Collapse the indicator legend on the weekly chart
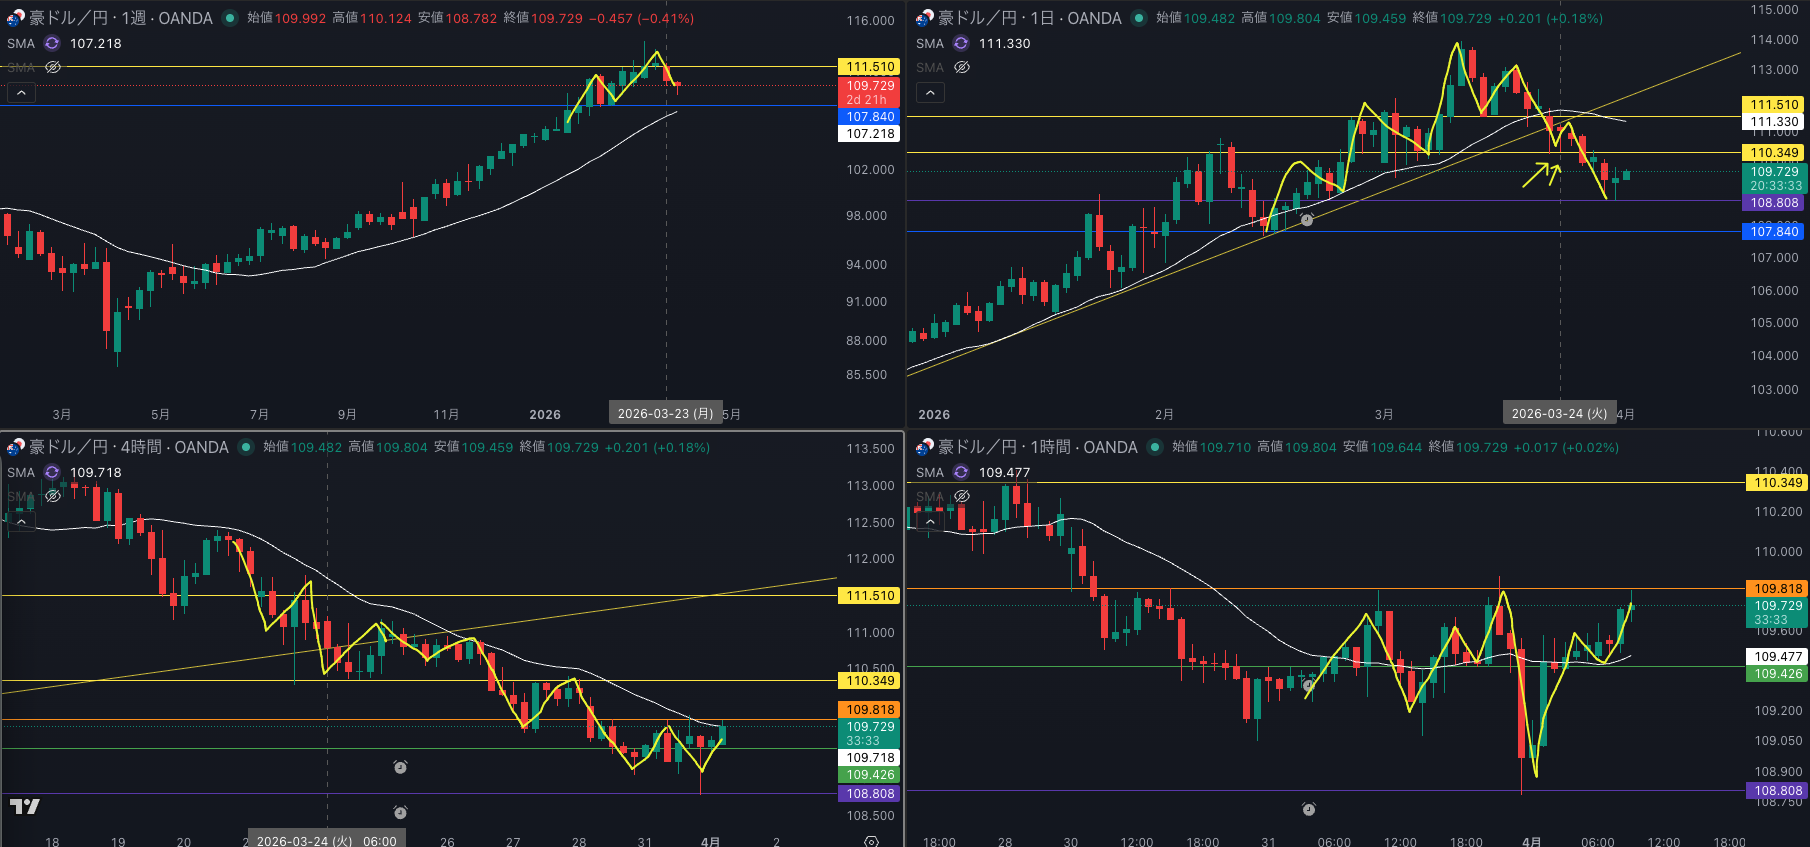1810x847 pixels. point(21,93)
